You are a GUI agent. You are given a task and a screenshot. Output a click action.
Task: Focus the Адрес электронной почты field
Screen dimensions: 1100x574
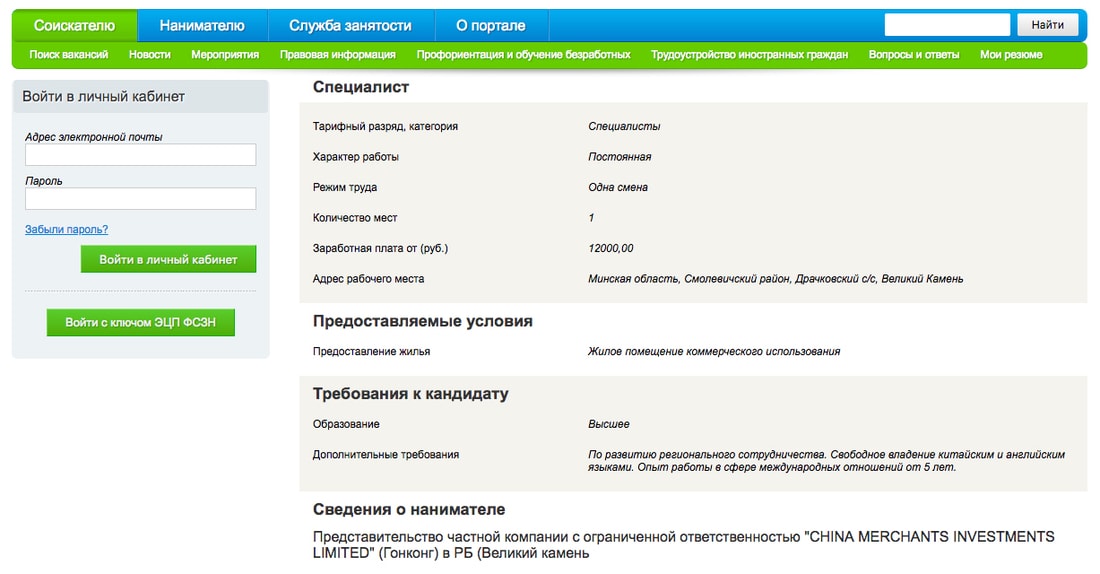[x=140, y=155]
